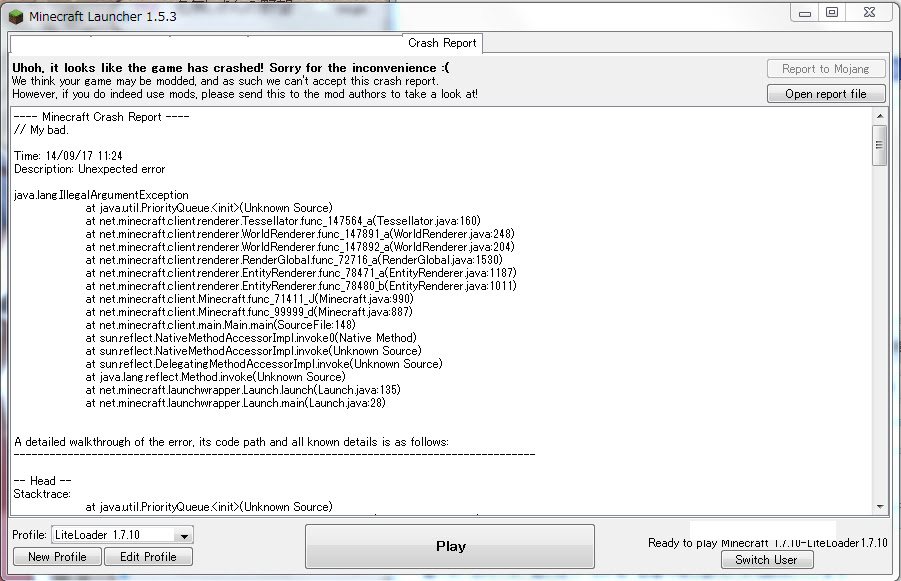Select the Crash Report tab
This screenshot has width=901, height=581.
pos(442,43)
